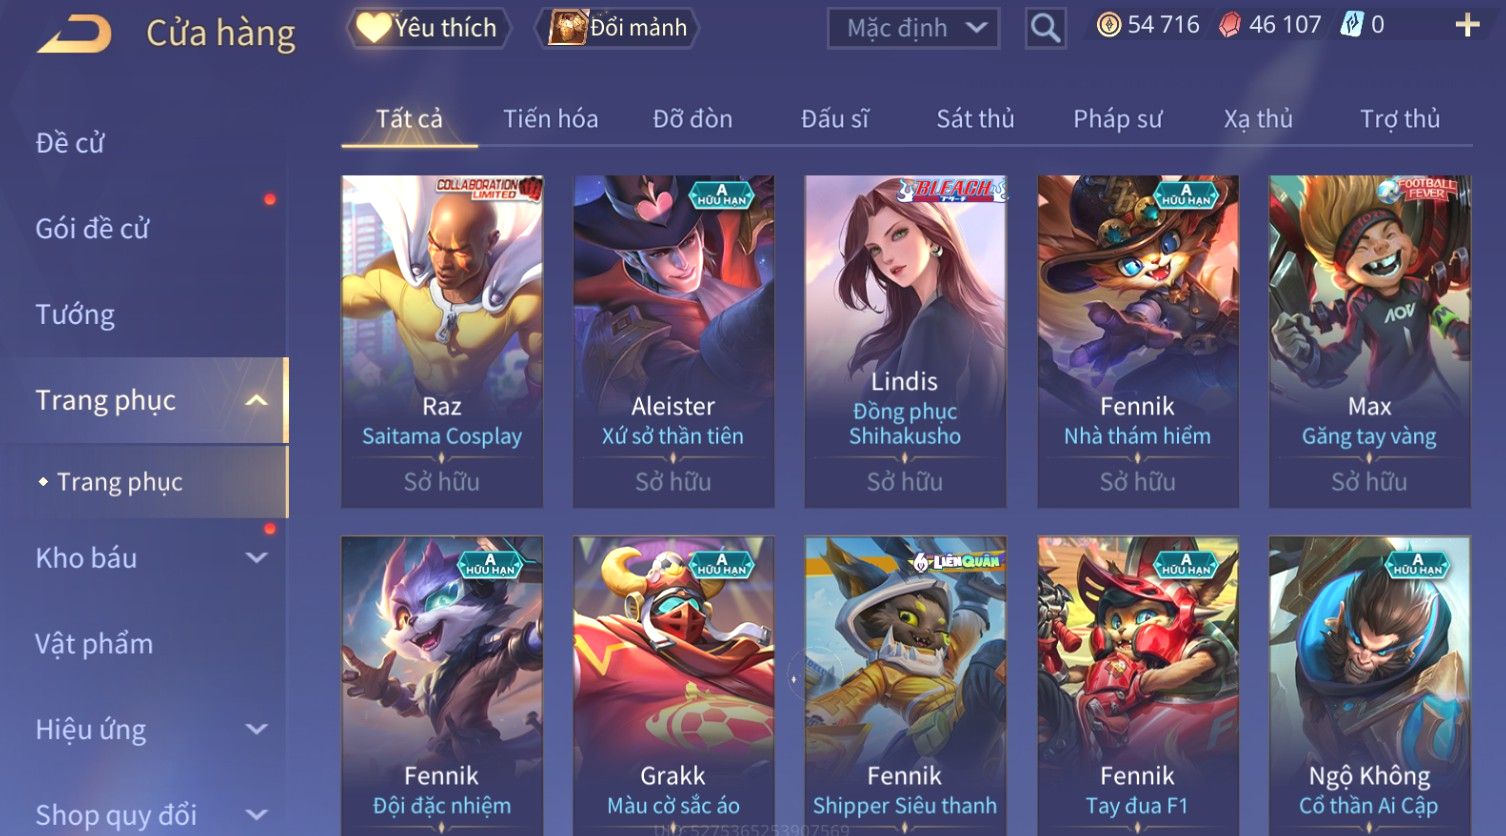
Task: Open the Mặc định sort dropdown
Action: pos(913,28)
